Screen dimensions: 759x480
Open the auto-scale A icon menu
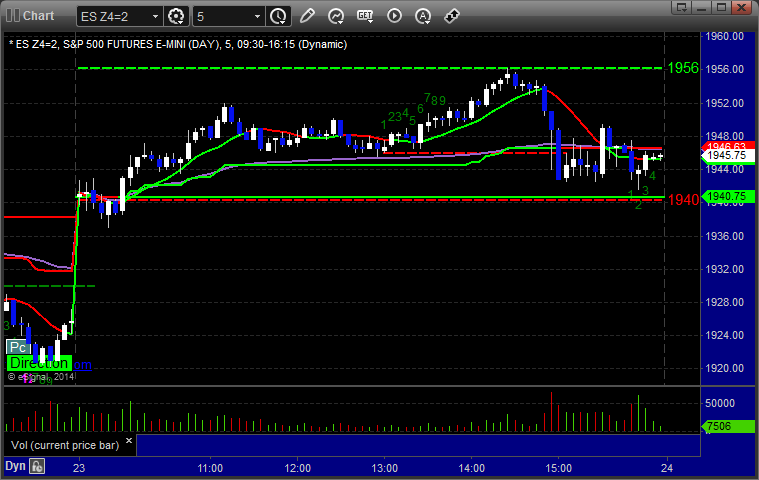point(423,16)
